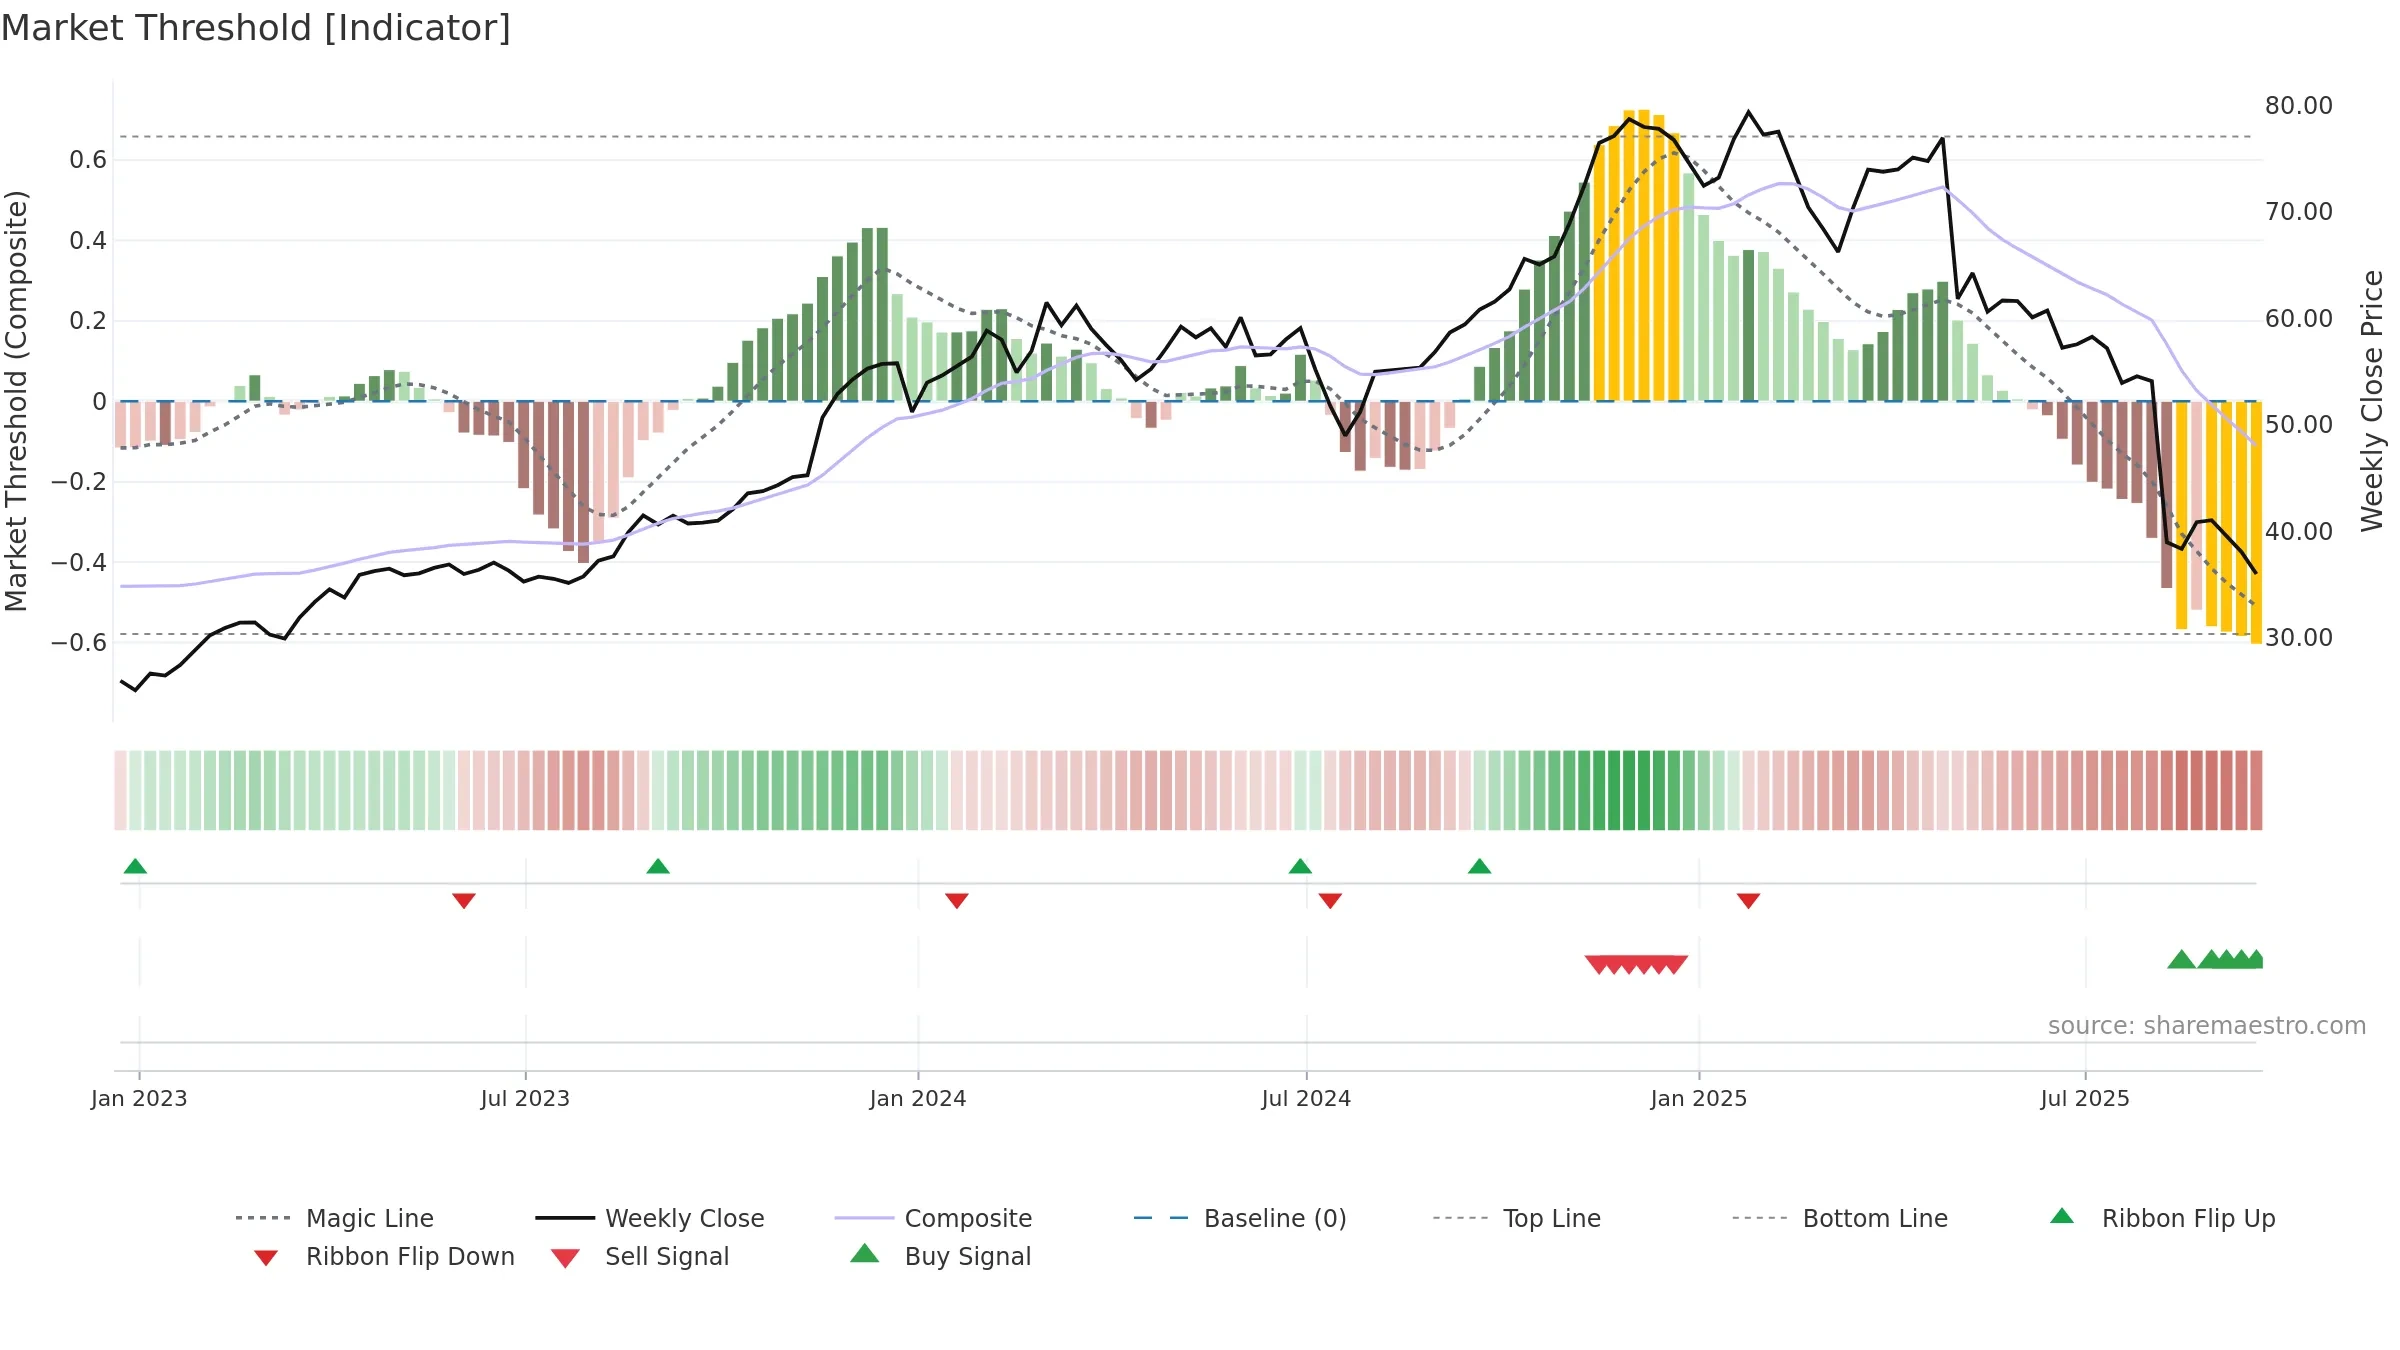This screenshot has width=2400, height=1350.
Task: Click the 0.6 composite axis label
Action: tap(88, 160)
